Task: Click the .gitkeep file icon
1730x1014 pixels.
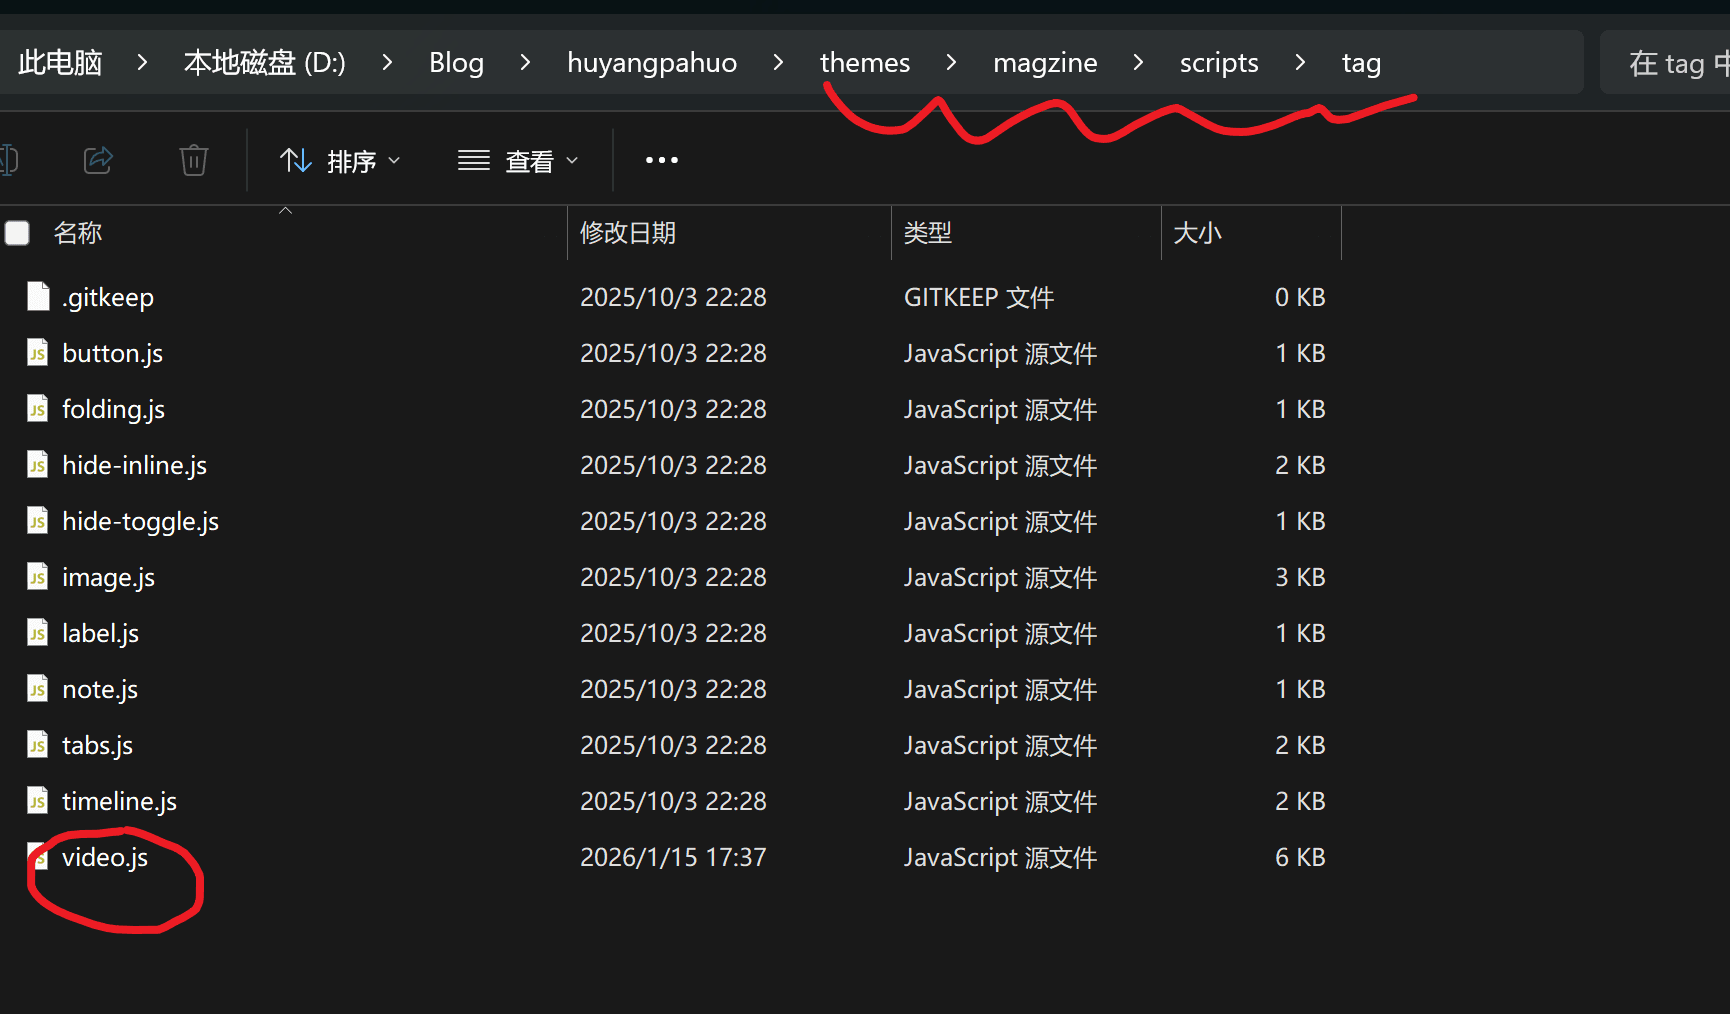Action: pos(38,297)
